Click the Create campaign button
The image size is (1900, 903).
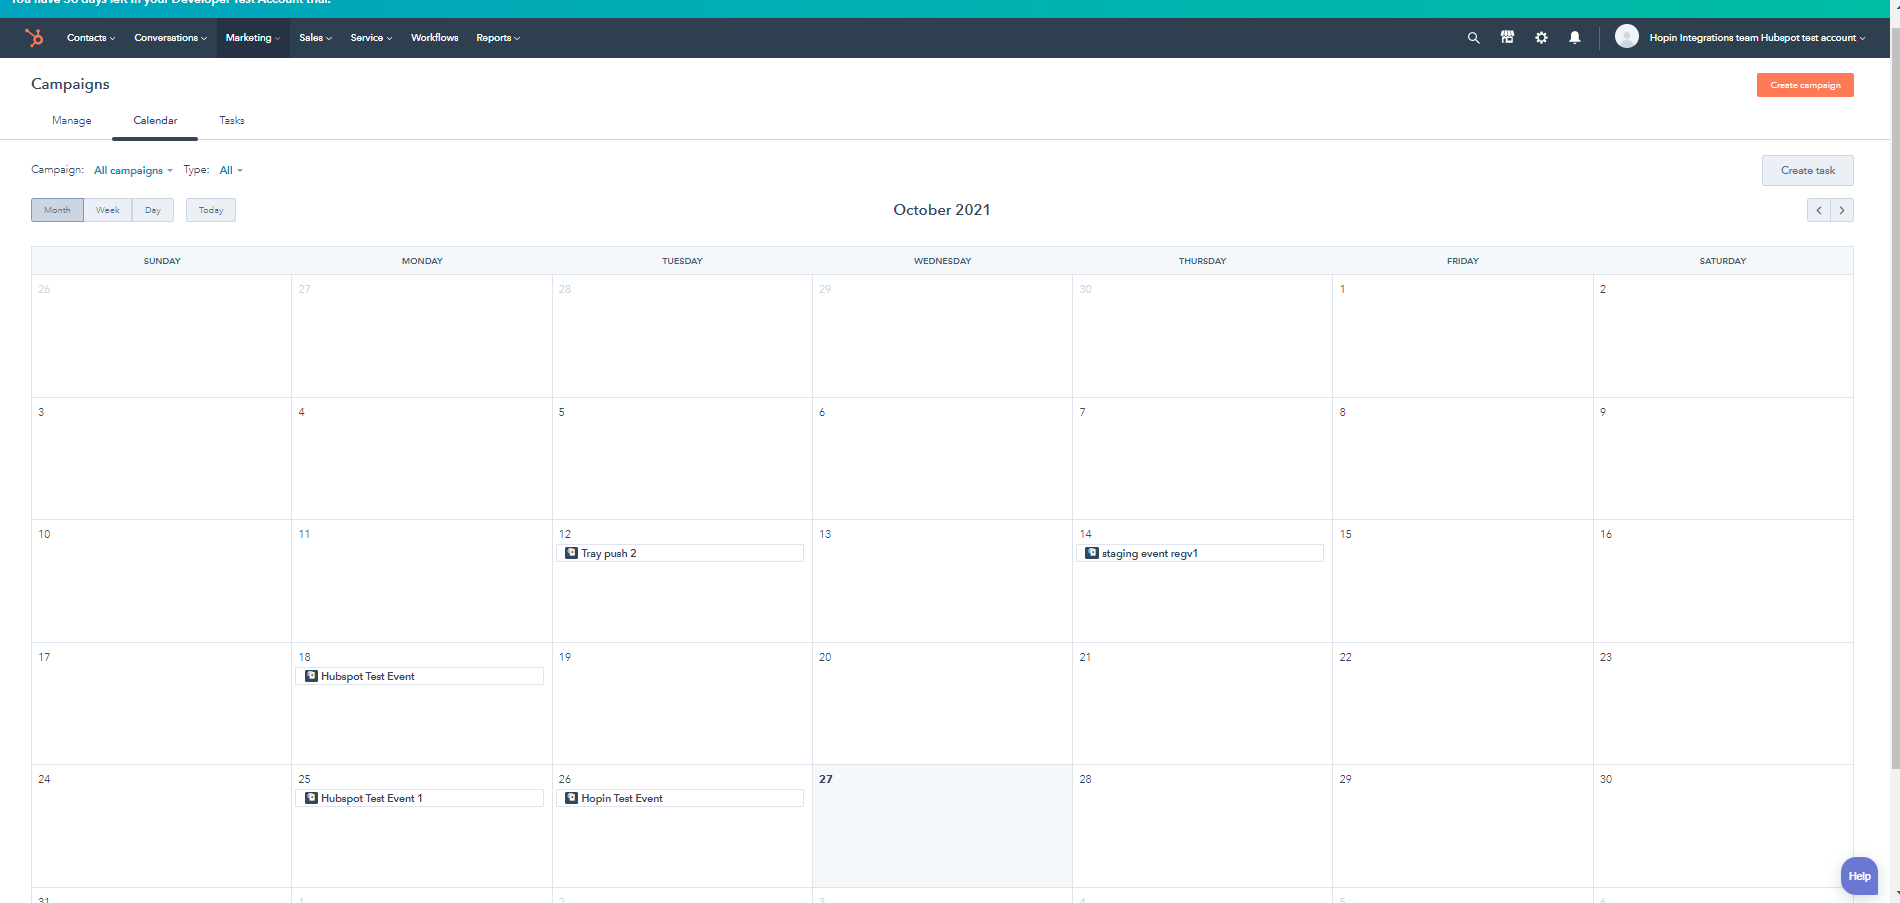[1805, 85]
